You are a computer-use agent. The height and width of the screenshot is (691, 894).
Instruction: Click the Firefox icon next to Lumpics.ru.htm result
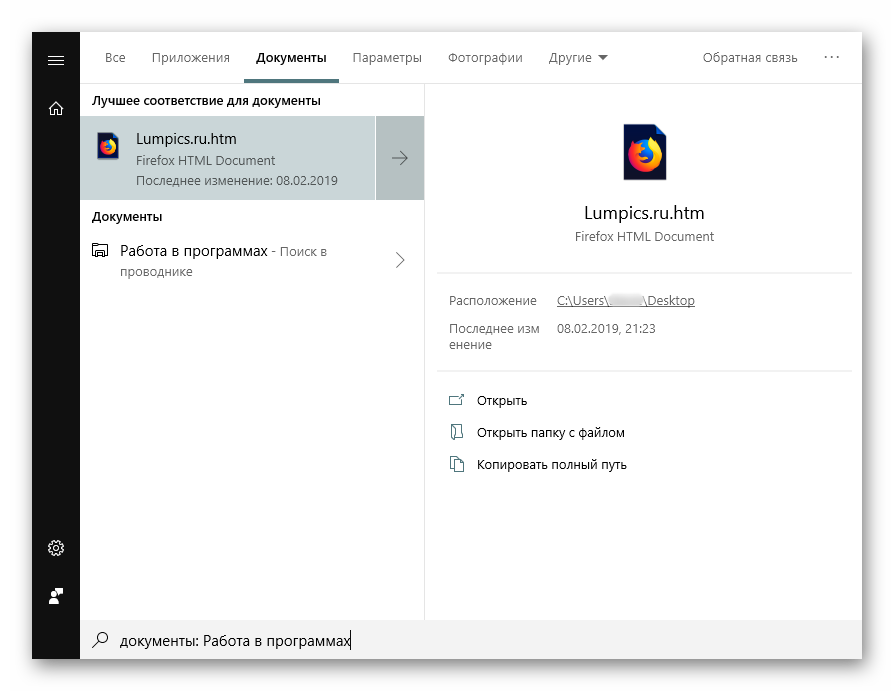pyautogui.click(x=108, y=147)
